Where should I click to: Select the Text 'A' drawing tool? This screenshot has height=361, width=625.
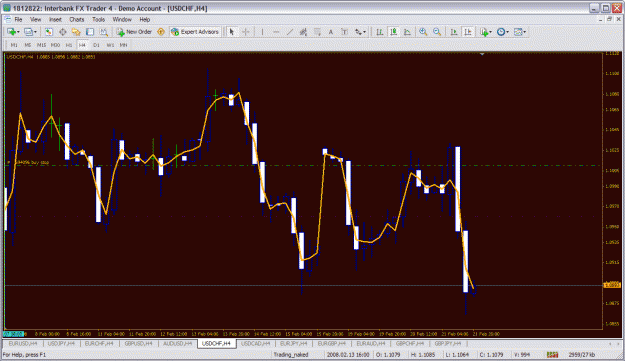click(331, 32)
